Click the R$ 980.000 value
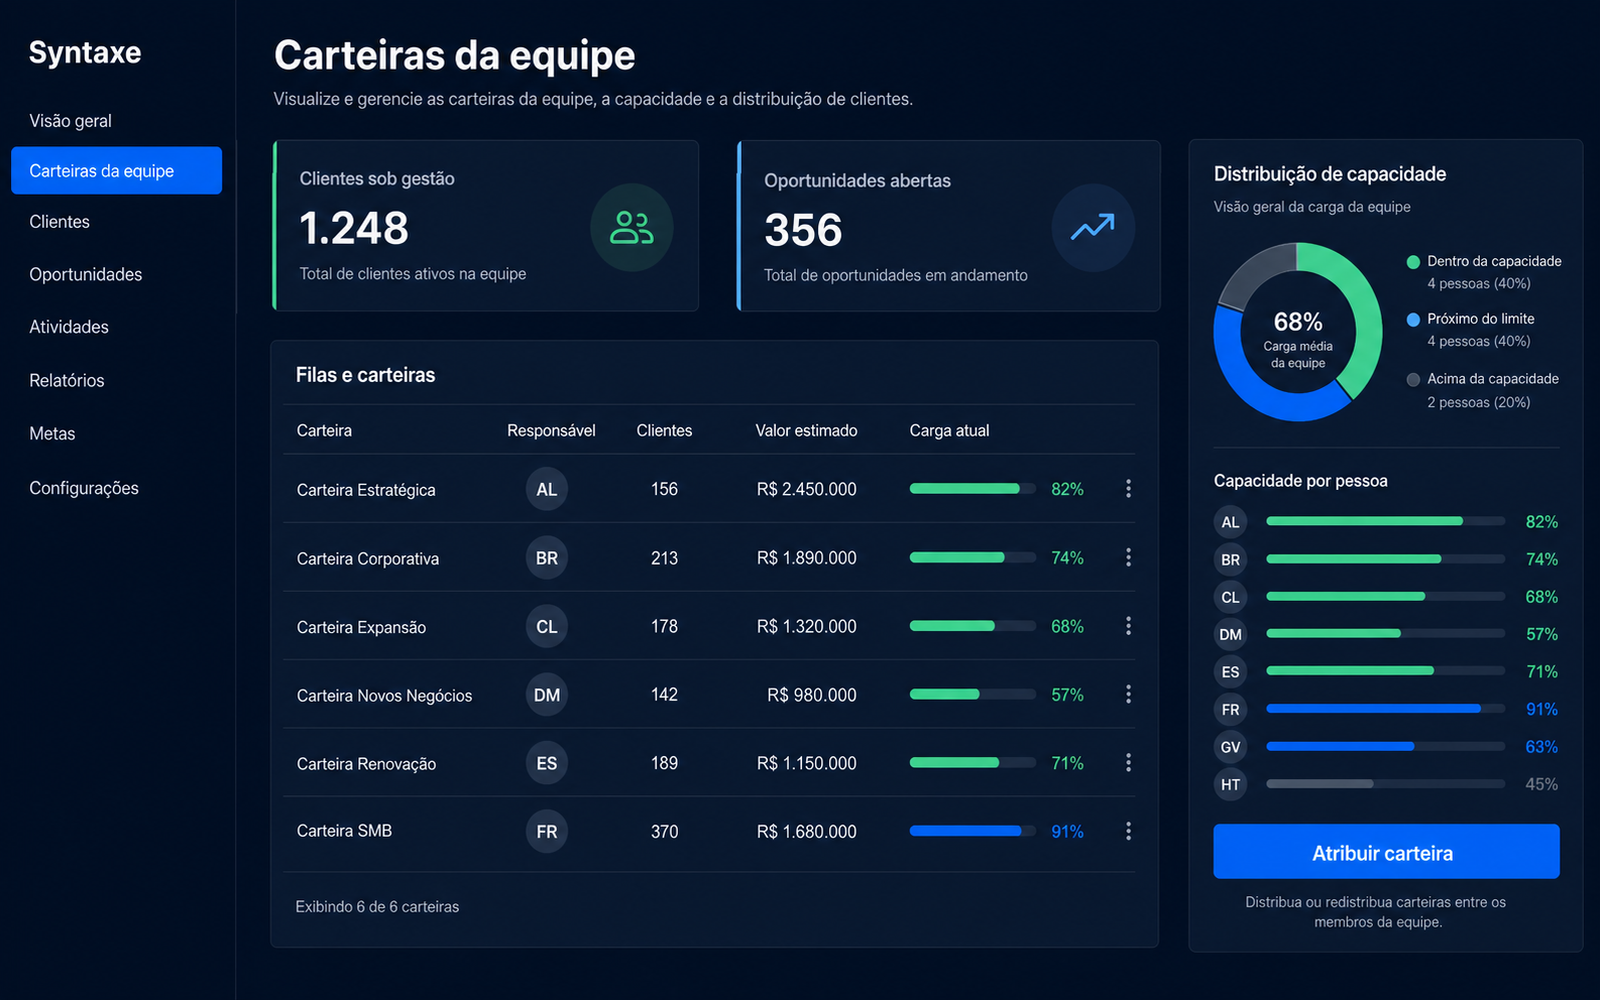Screen dimensions: 1600x1000 pos(811,695)
